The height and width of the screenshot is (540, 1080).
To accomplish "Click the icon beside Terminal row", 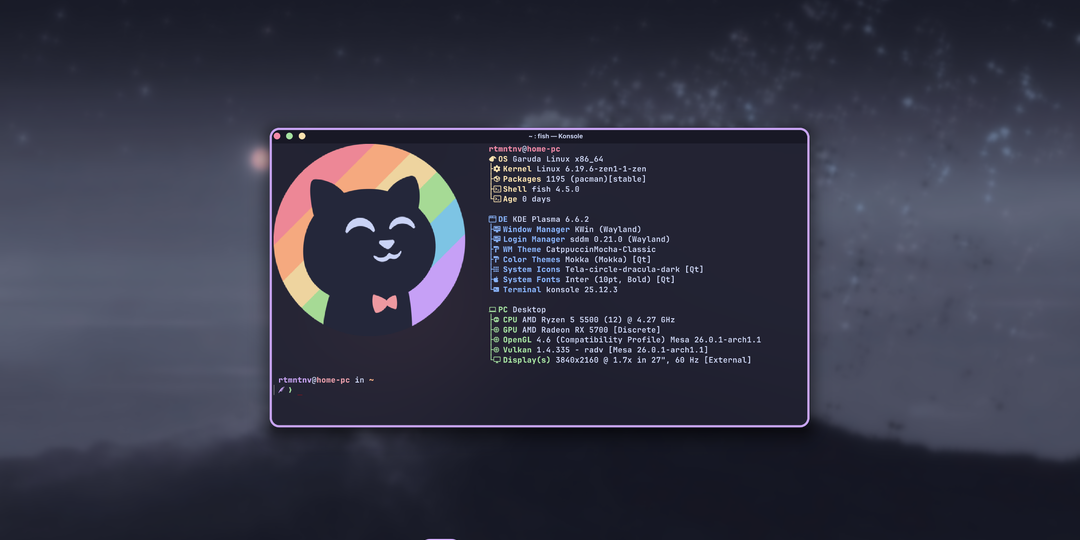I will pos(497,290).
